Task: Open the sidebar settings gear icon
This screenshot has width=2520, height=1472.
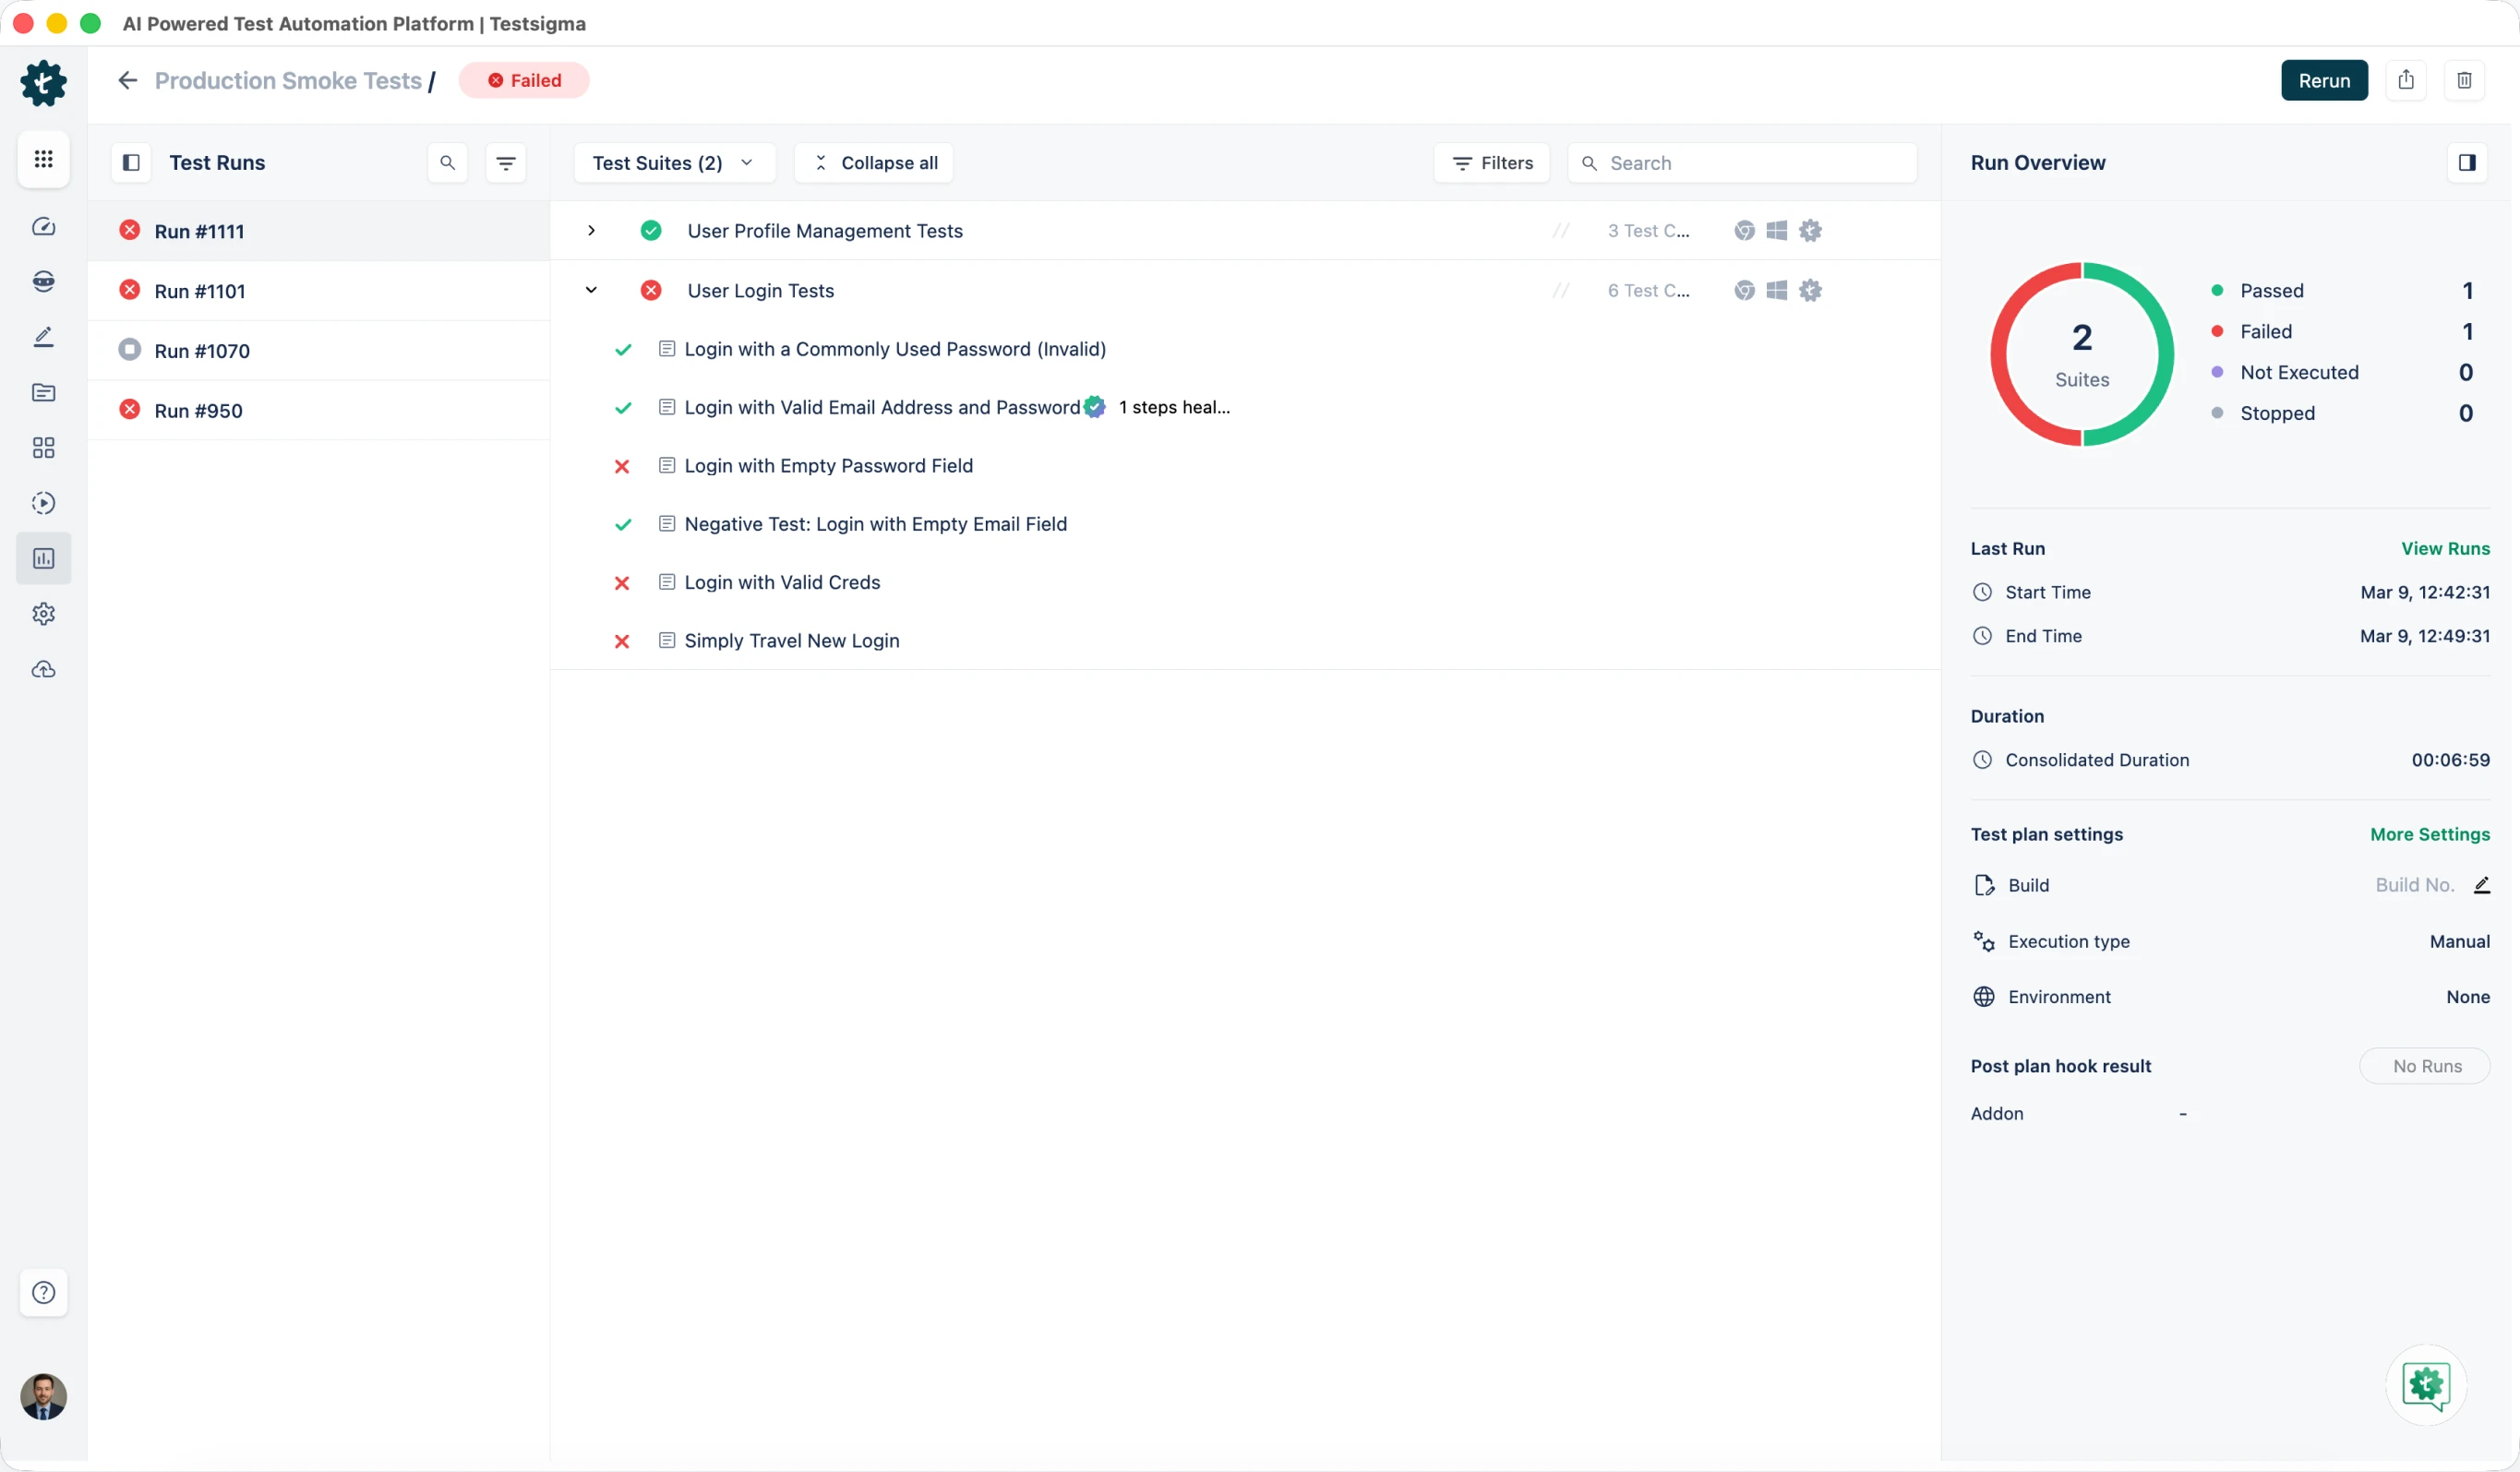Action: point(43,614)
